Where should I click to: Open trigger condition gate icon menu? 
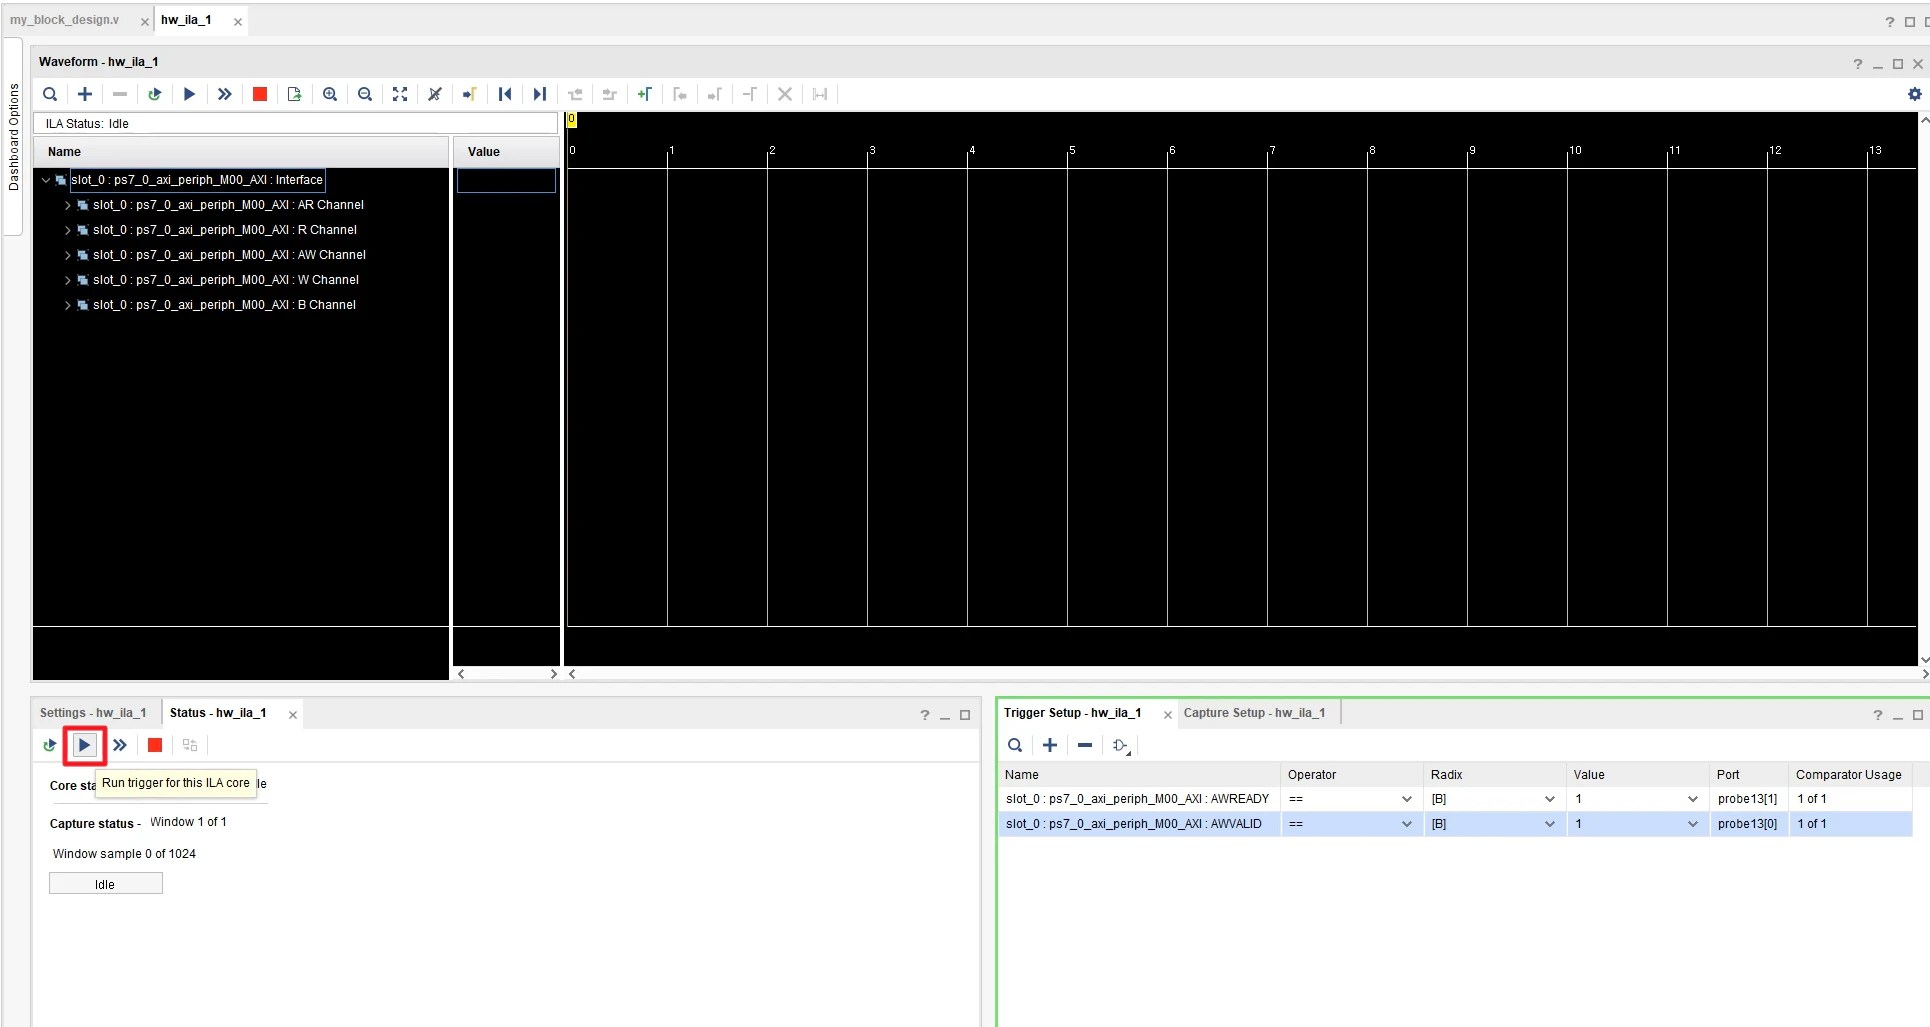click(x=1121, y=746)
